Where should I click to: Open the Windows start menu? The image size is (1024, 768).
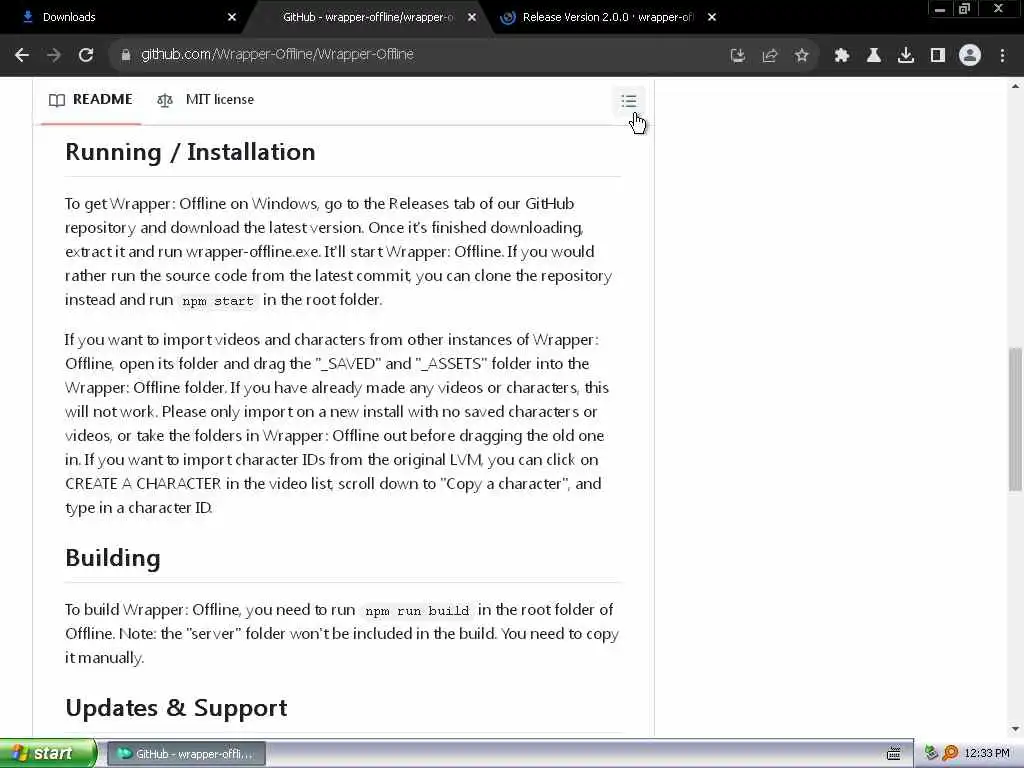pyautogui.click(x=48, y=754)
